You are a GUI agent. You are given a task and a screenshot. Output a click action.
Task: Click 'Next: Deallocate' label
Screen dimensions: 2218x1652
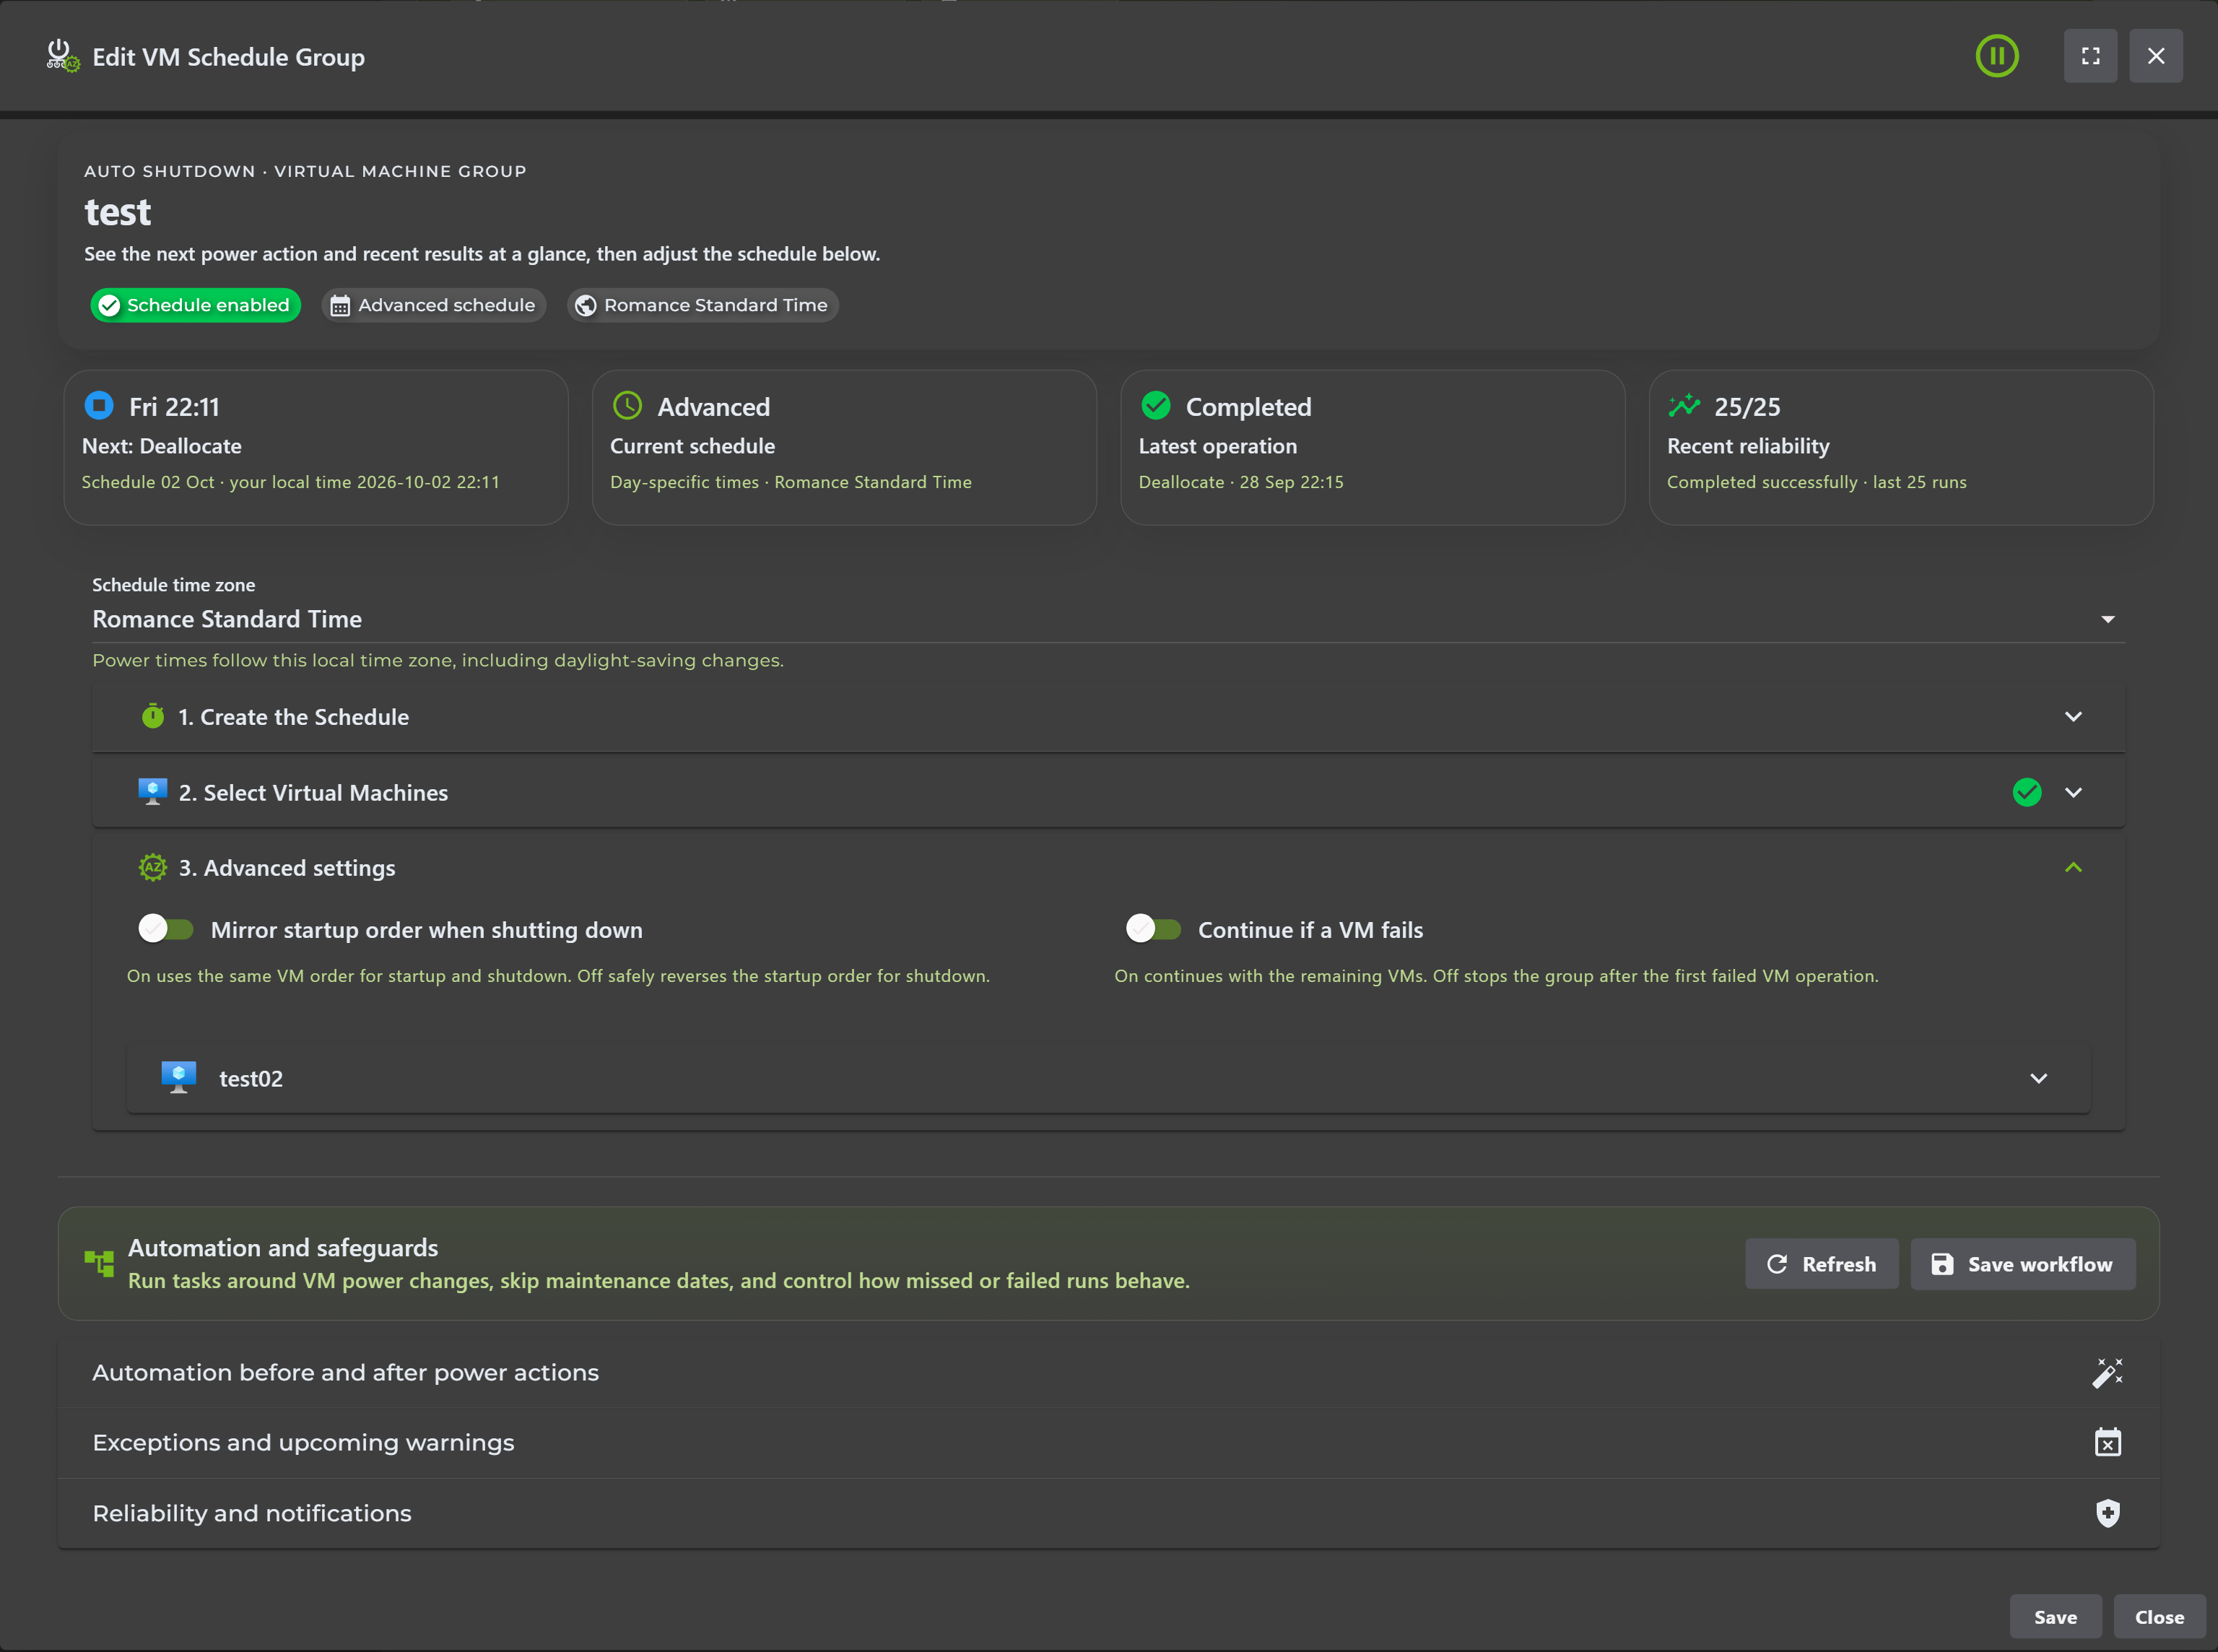(161, 446)
